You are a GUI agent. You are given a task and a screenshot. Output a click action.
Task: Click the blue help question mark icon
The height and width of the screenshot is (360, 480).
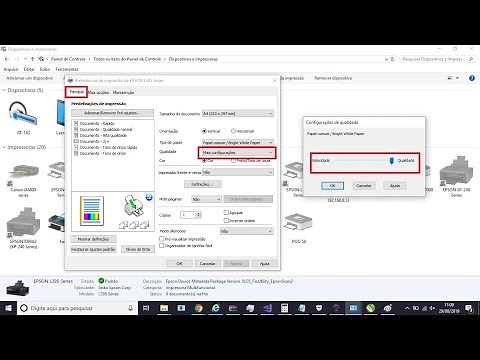472,78
